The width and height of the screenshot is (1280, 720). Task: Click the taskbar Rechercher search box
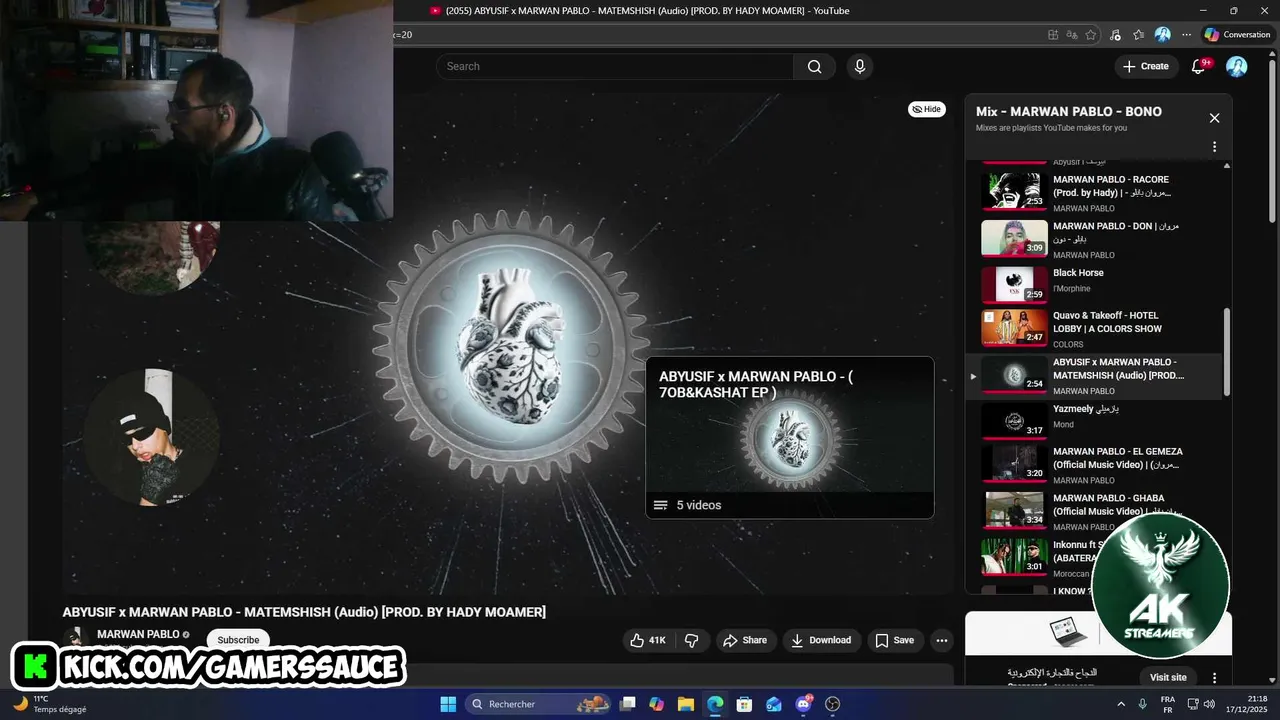539,704
